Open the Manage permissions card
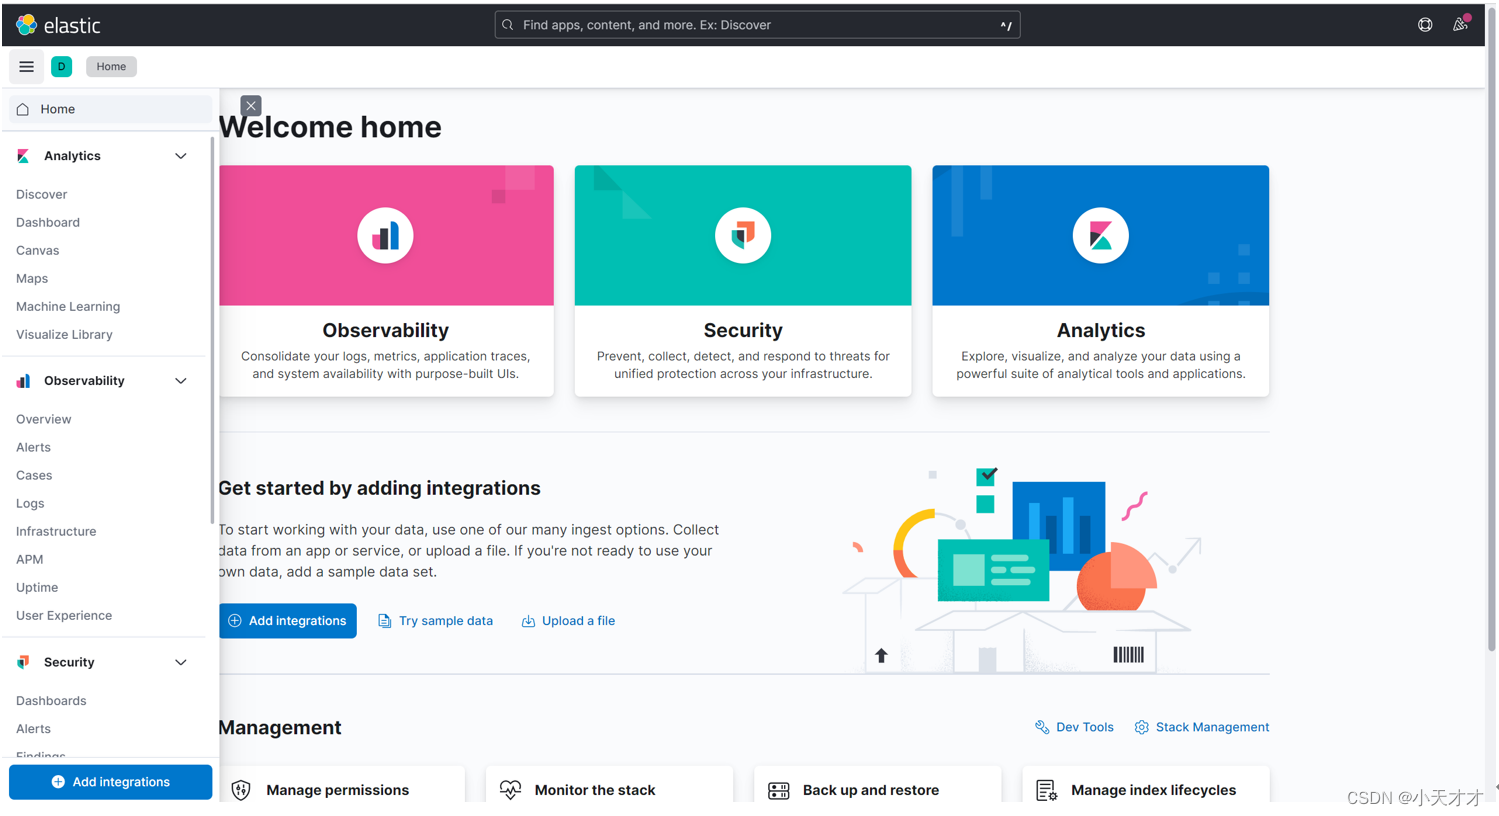1499x816 pixels. [x=342, y=785]
